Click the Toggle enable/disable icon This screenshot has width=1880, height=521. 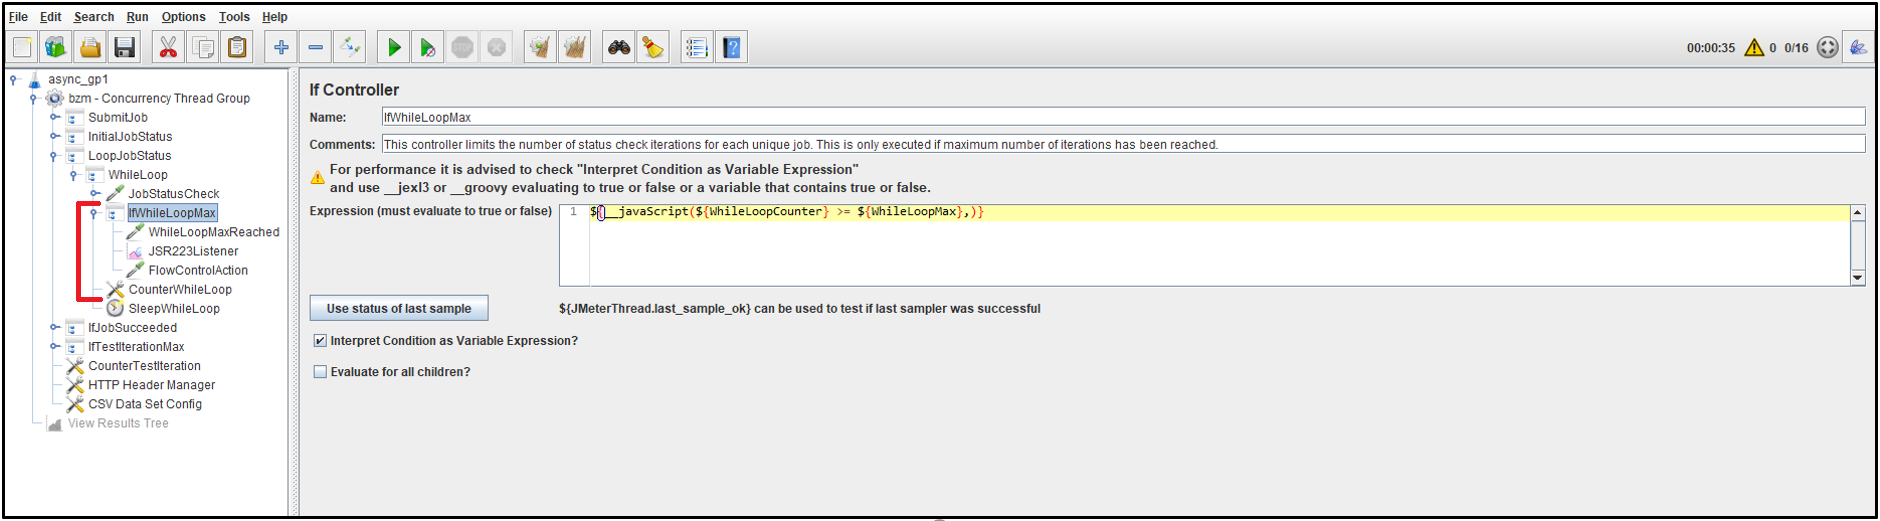click(x=349, y=47)
